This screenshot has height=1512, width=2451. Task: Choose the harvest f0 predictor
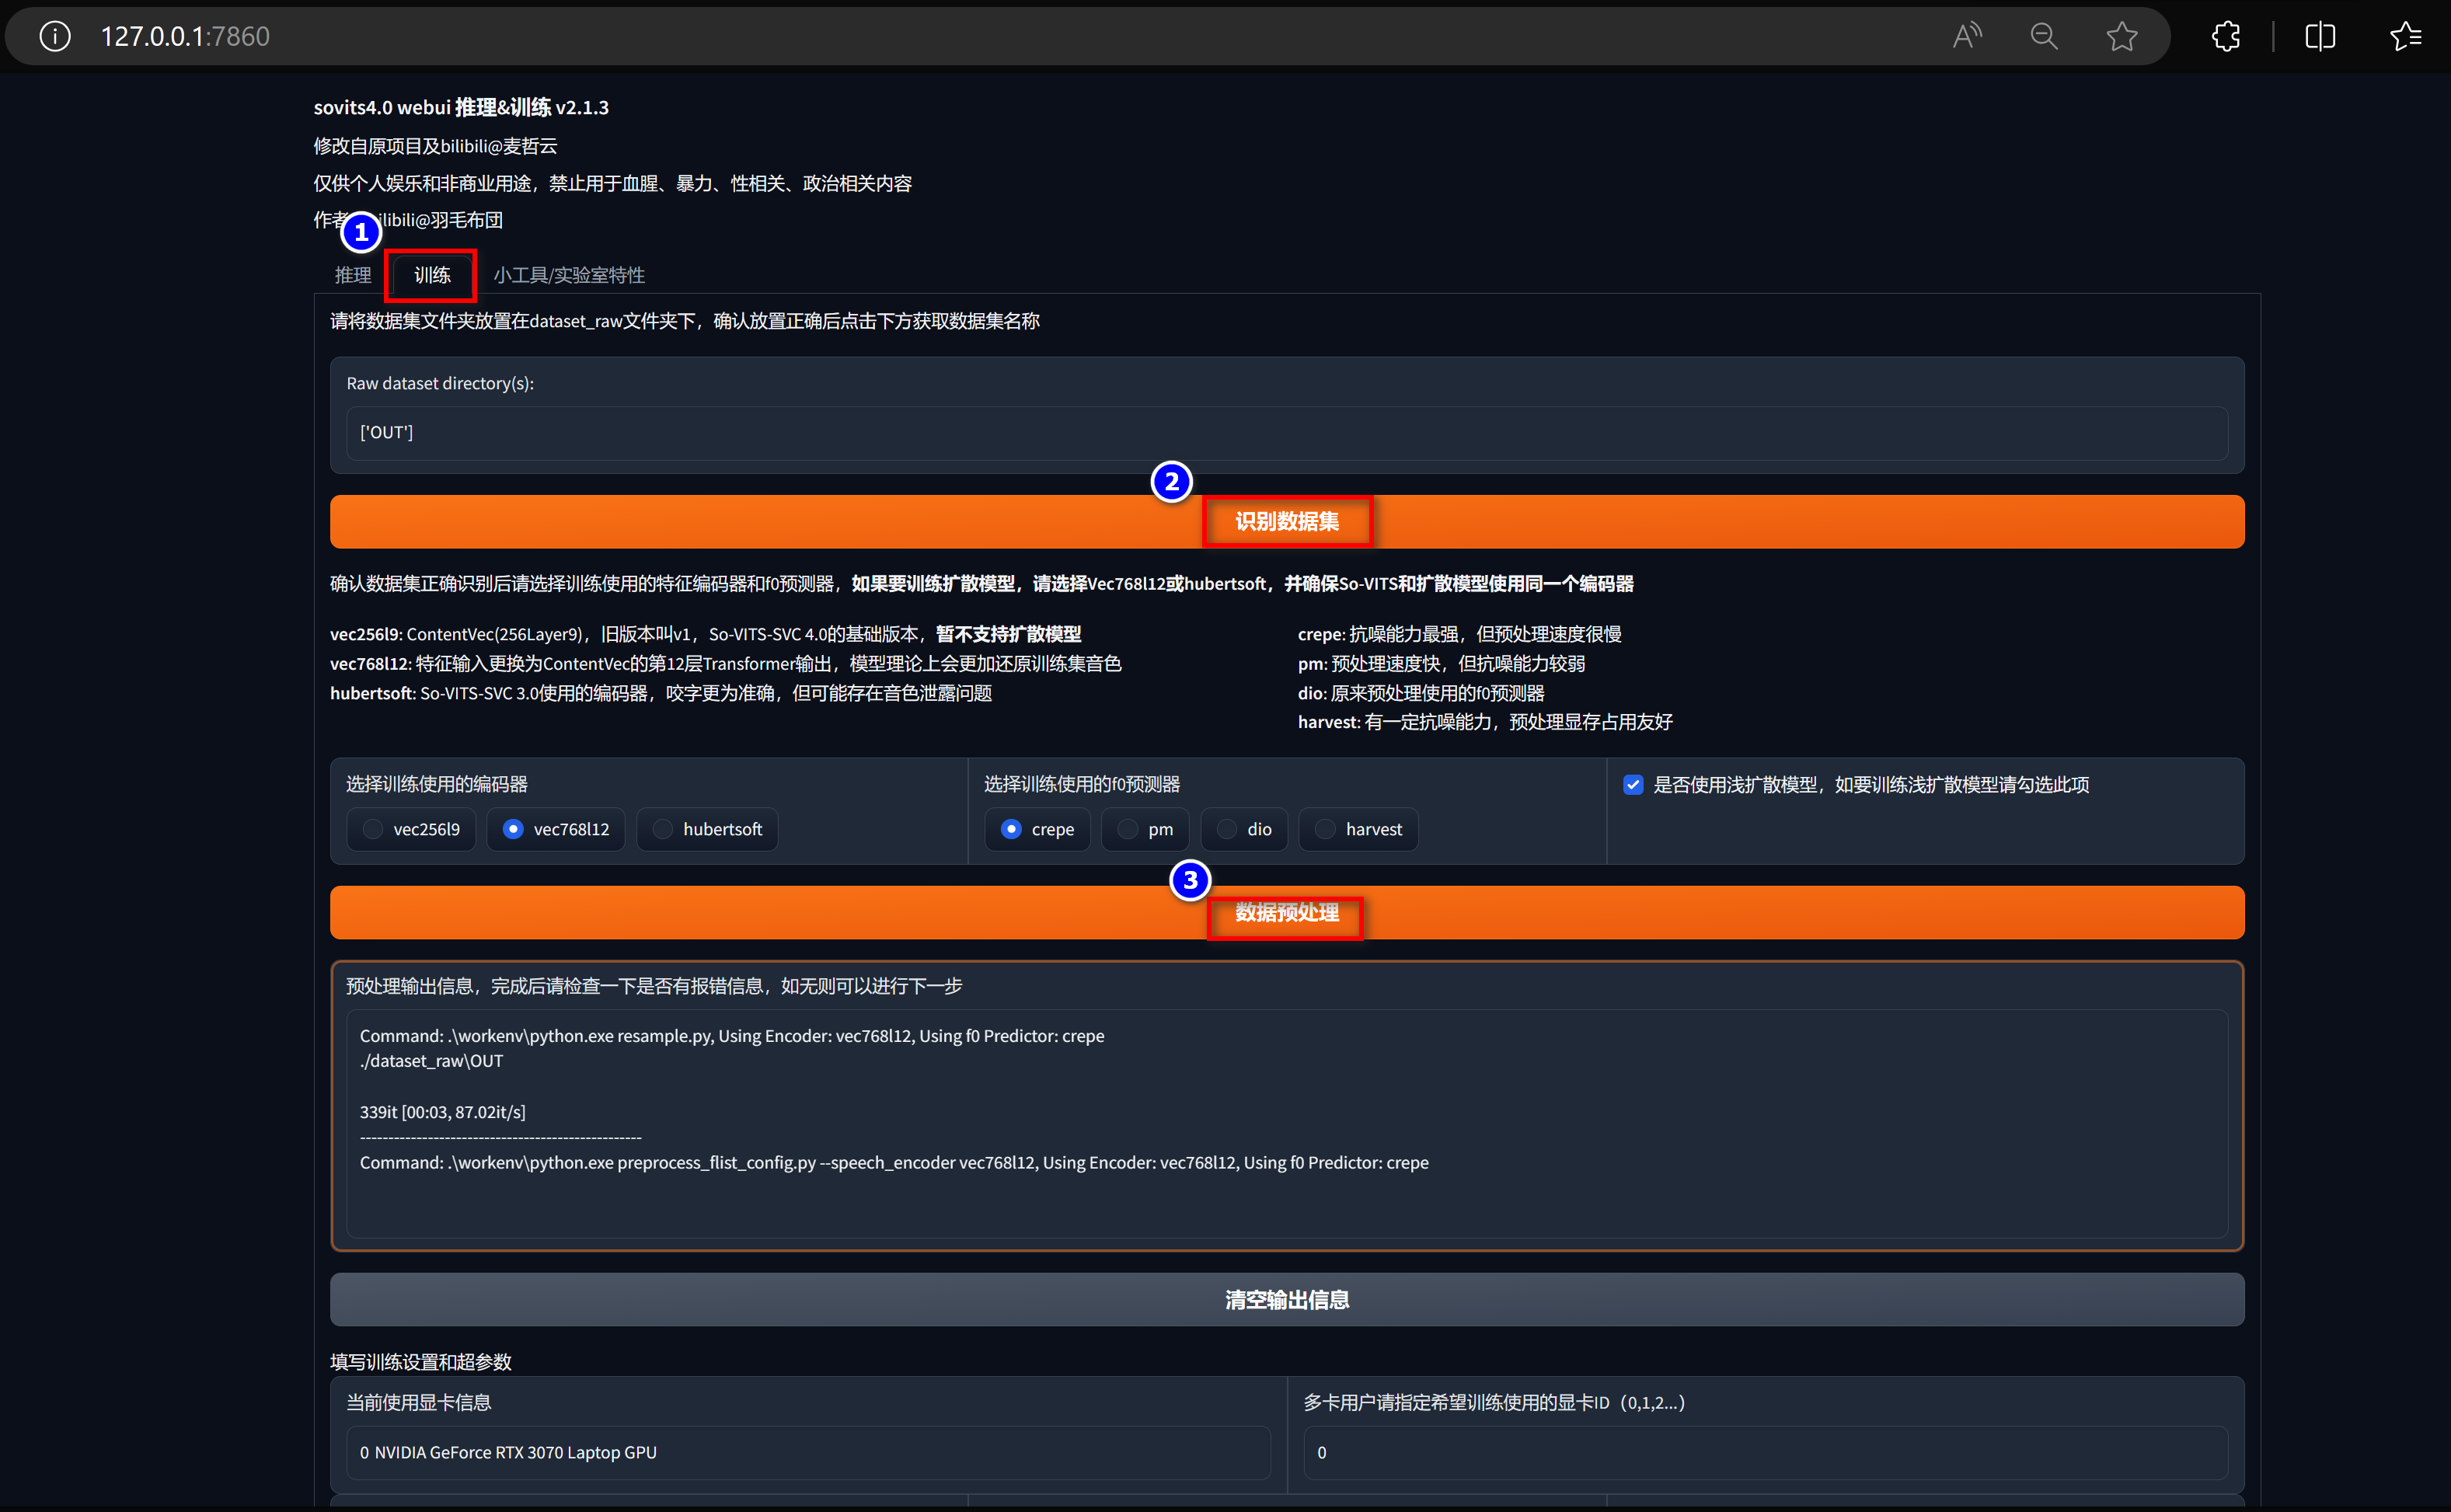1325,829
